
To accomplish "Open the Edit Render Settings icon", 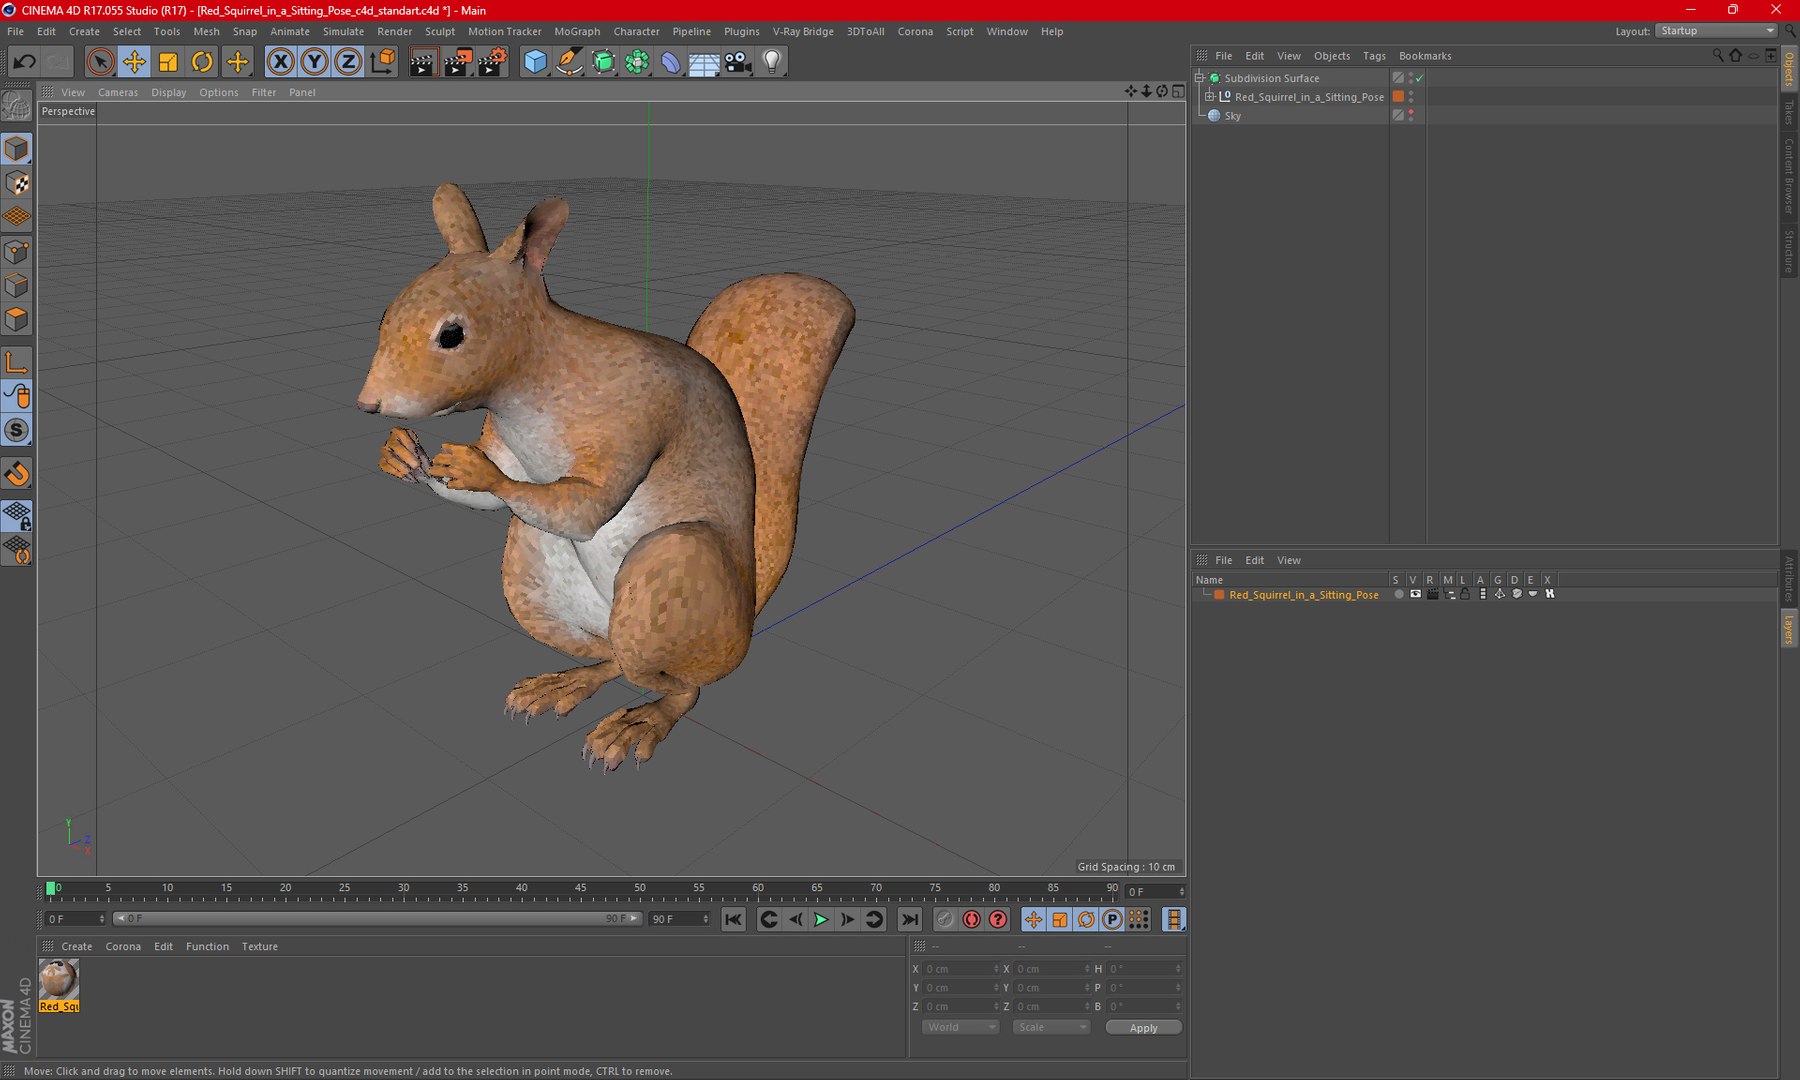I will click(x=491, y=62).
